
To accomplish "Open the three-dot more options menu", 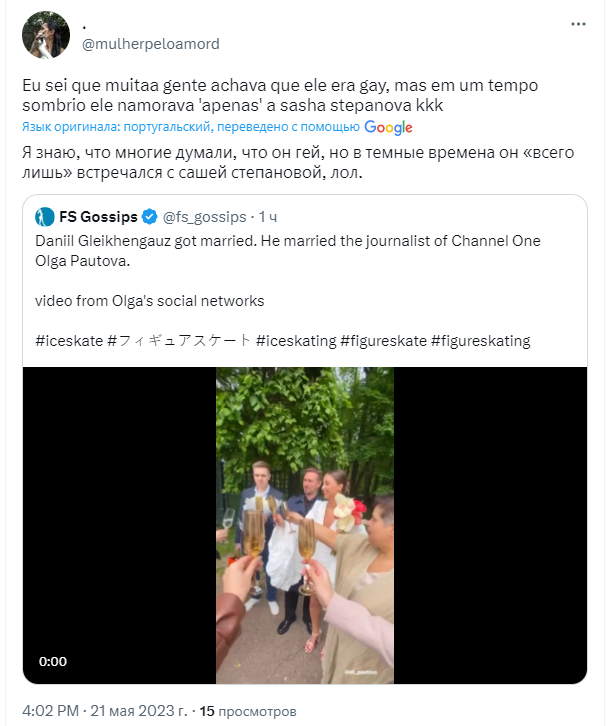I will pyautogui.click(x=578, y=24).
